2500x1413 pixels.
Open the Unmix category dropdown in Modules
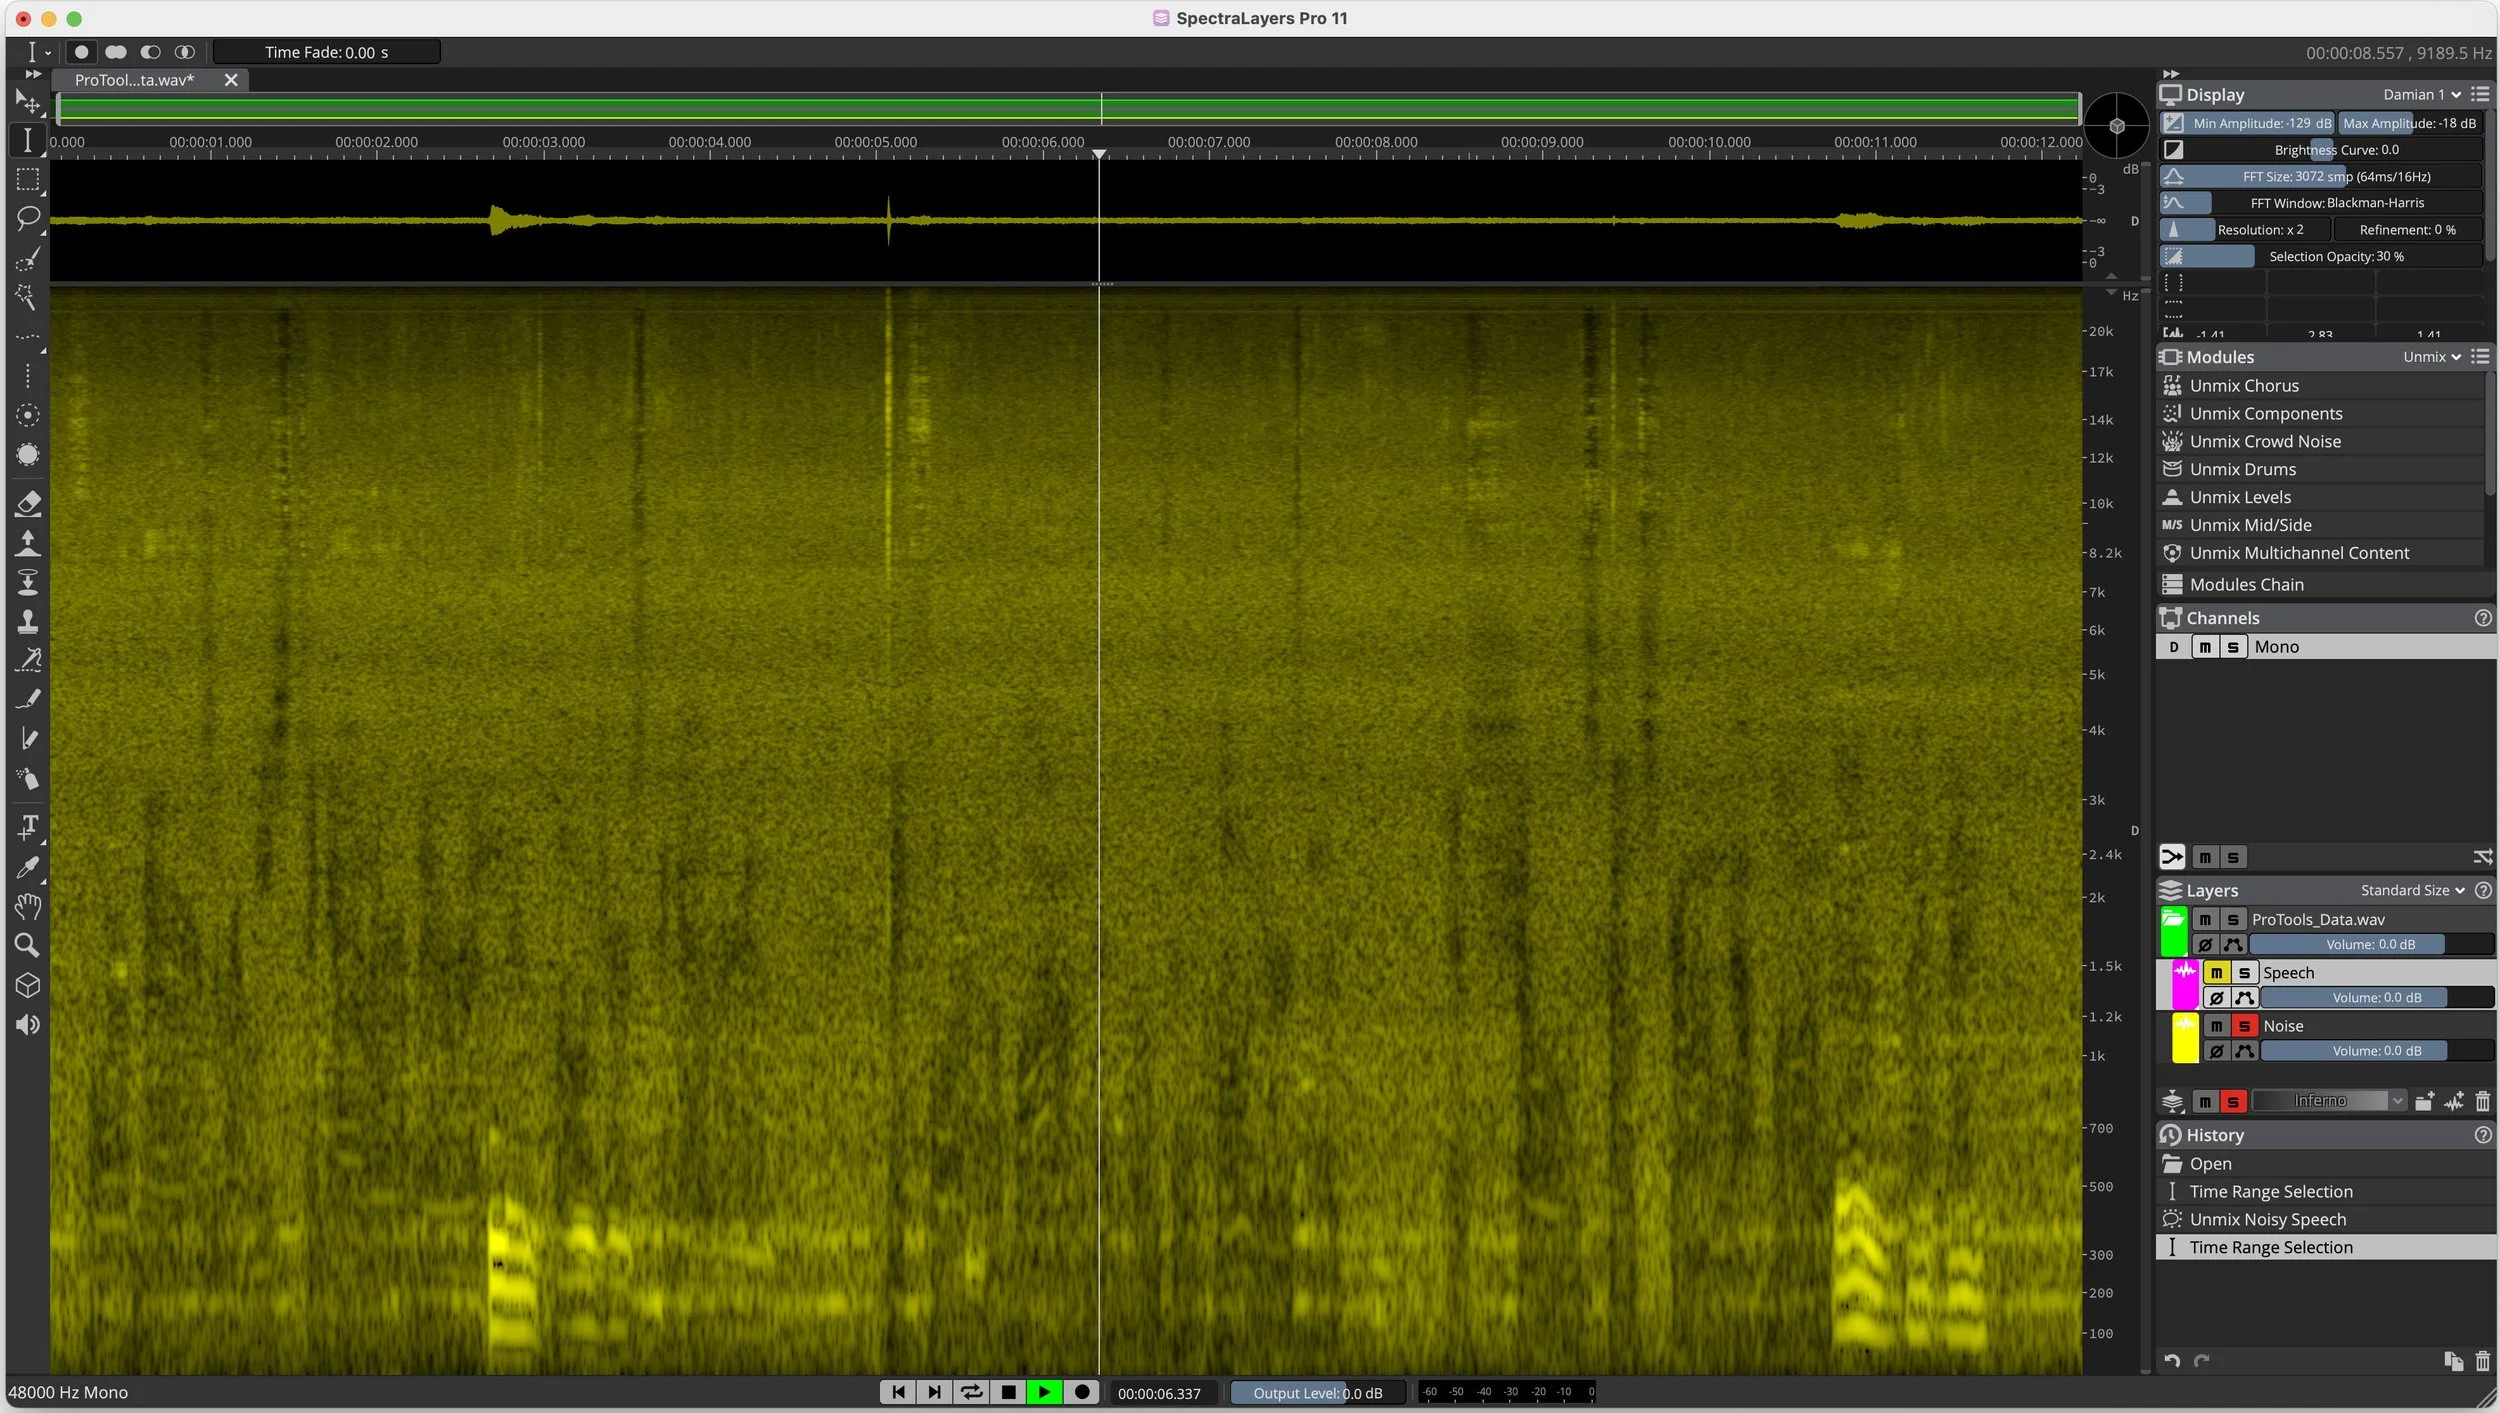click(2430, 356)
